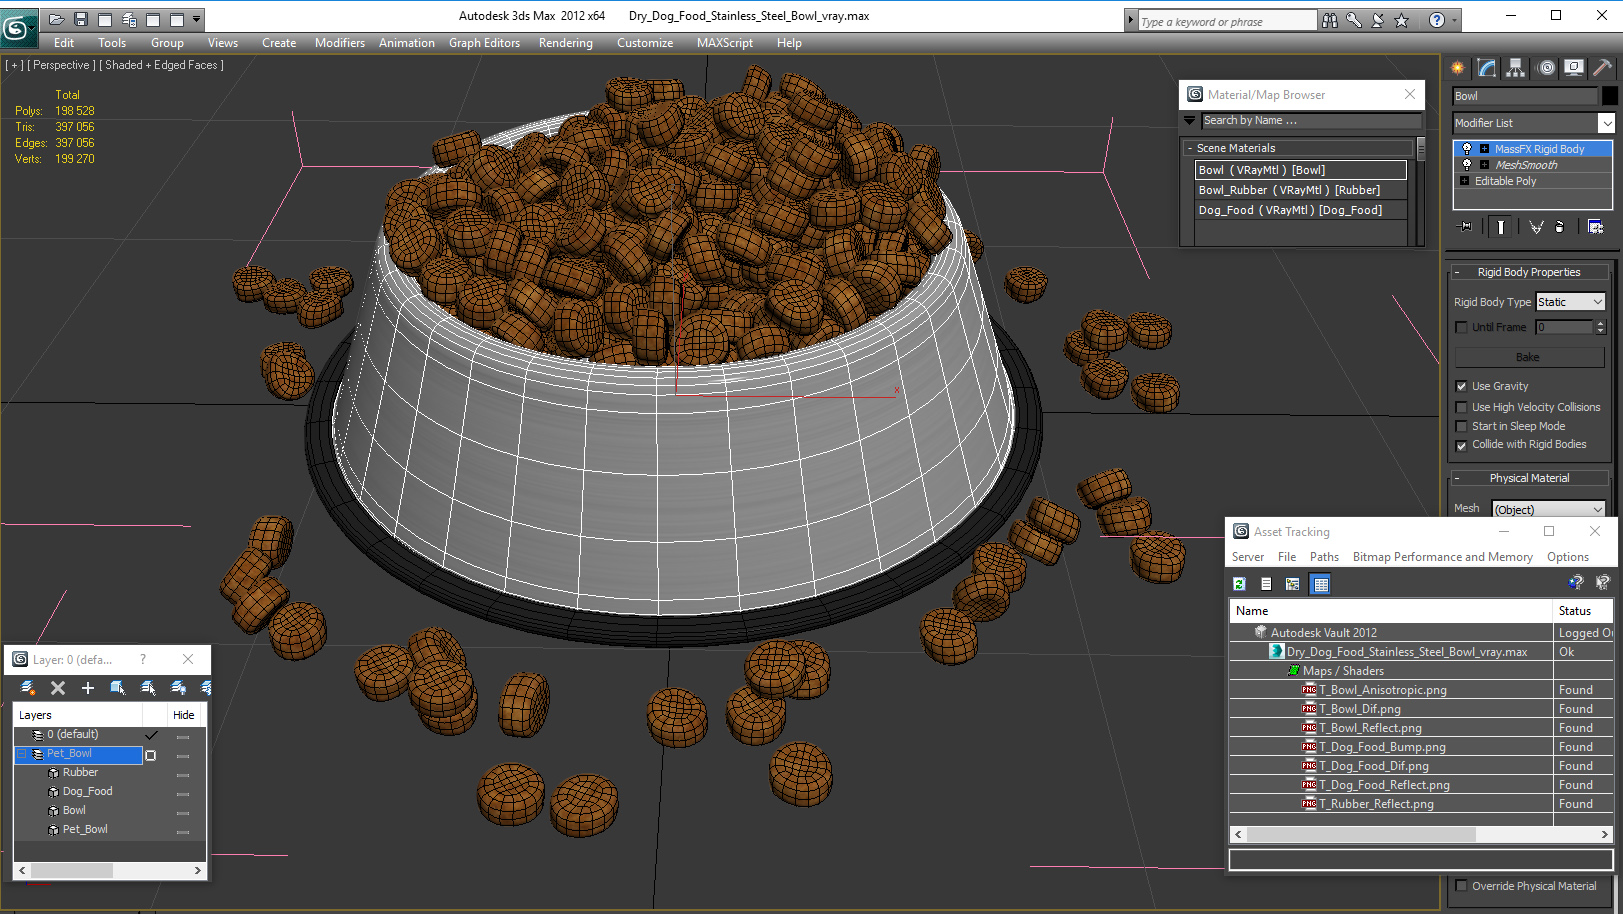Click Name column header in Asset Tracking
1623x914 pixels.
click(1391, 611)
